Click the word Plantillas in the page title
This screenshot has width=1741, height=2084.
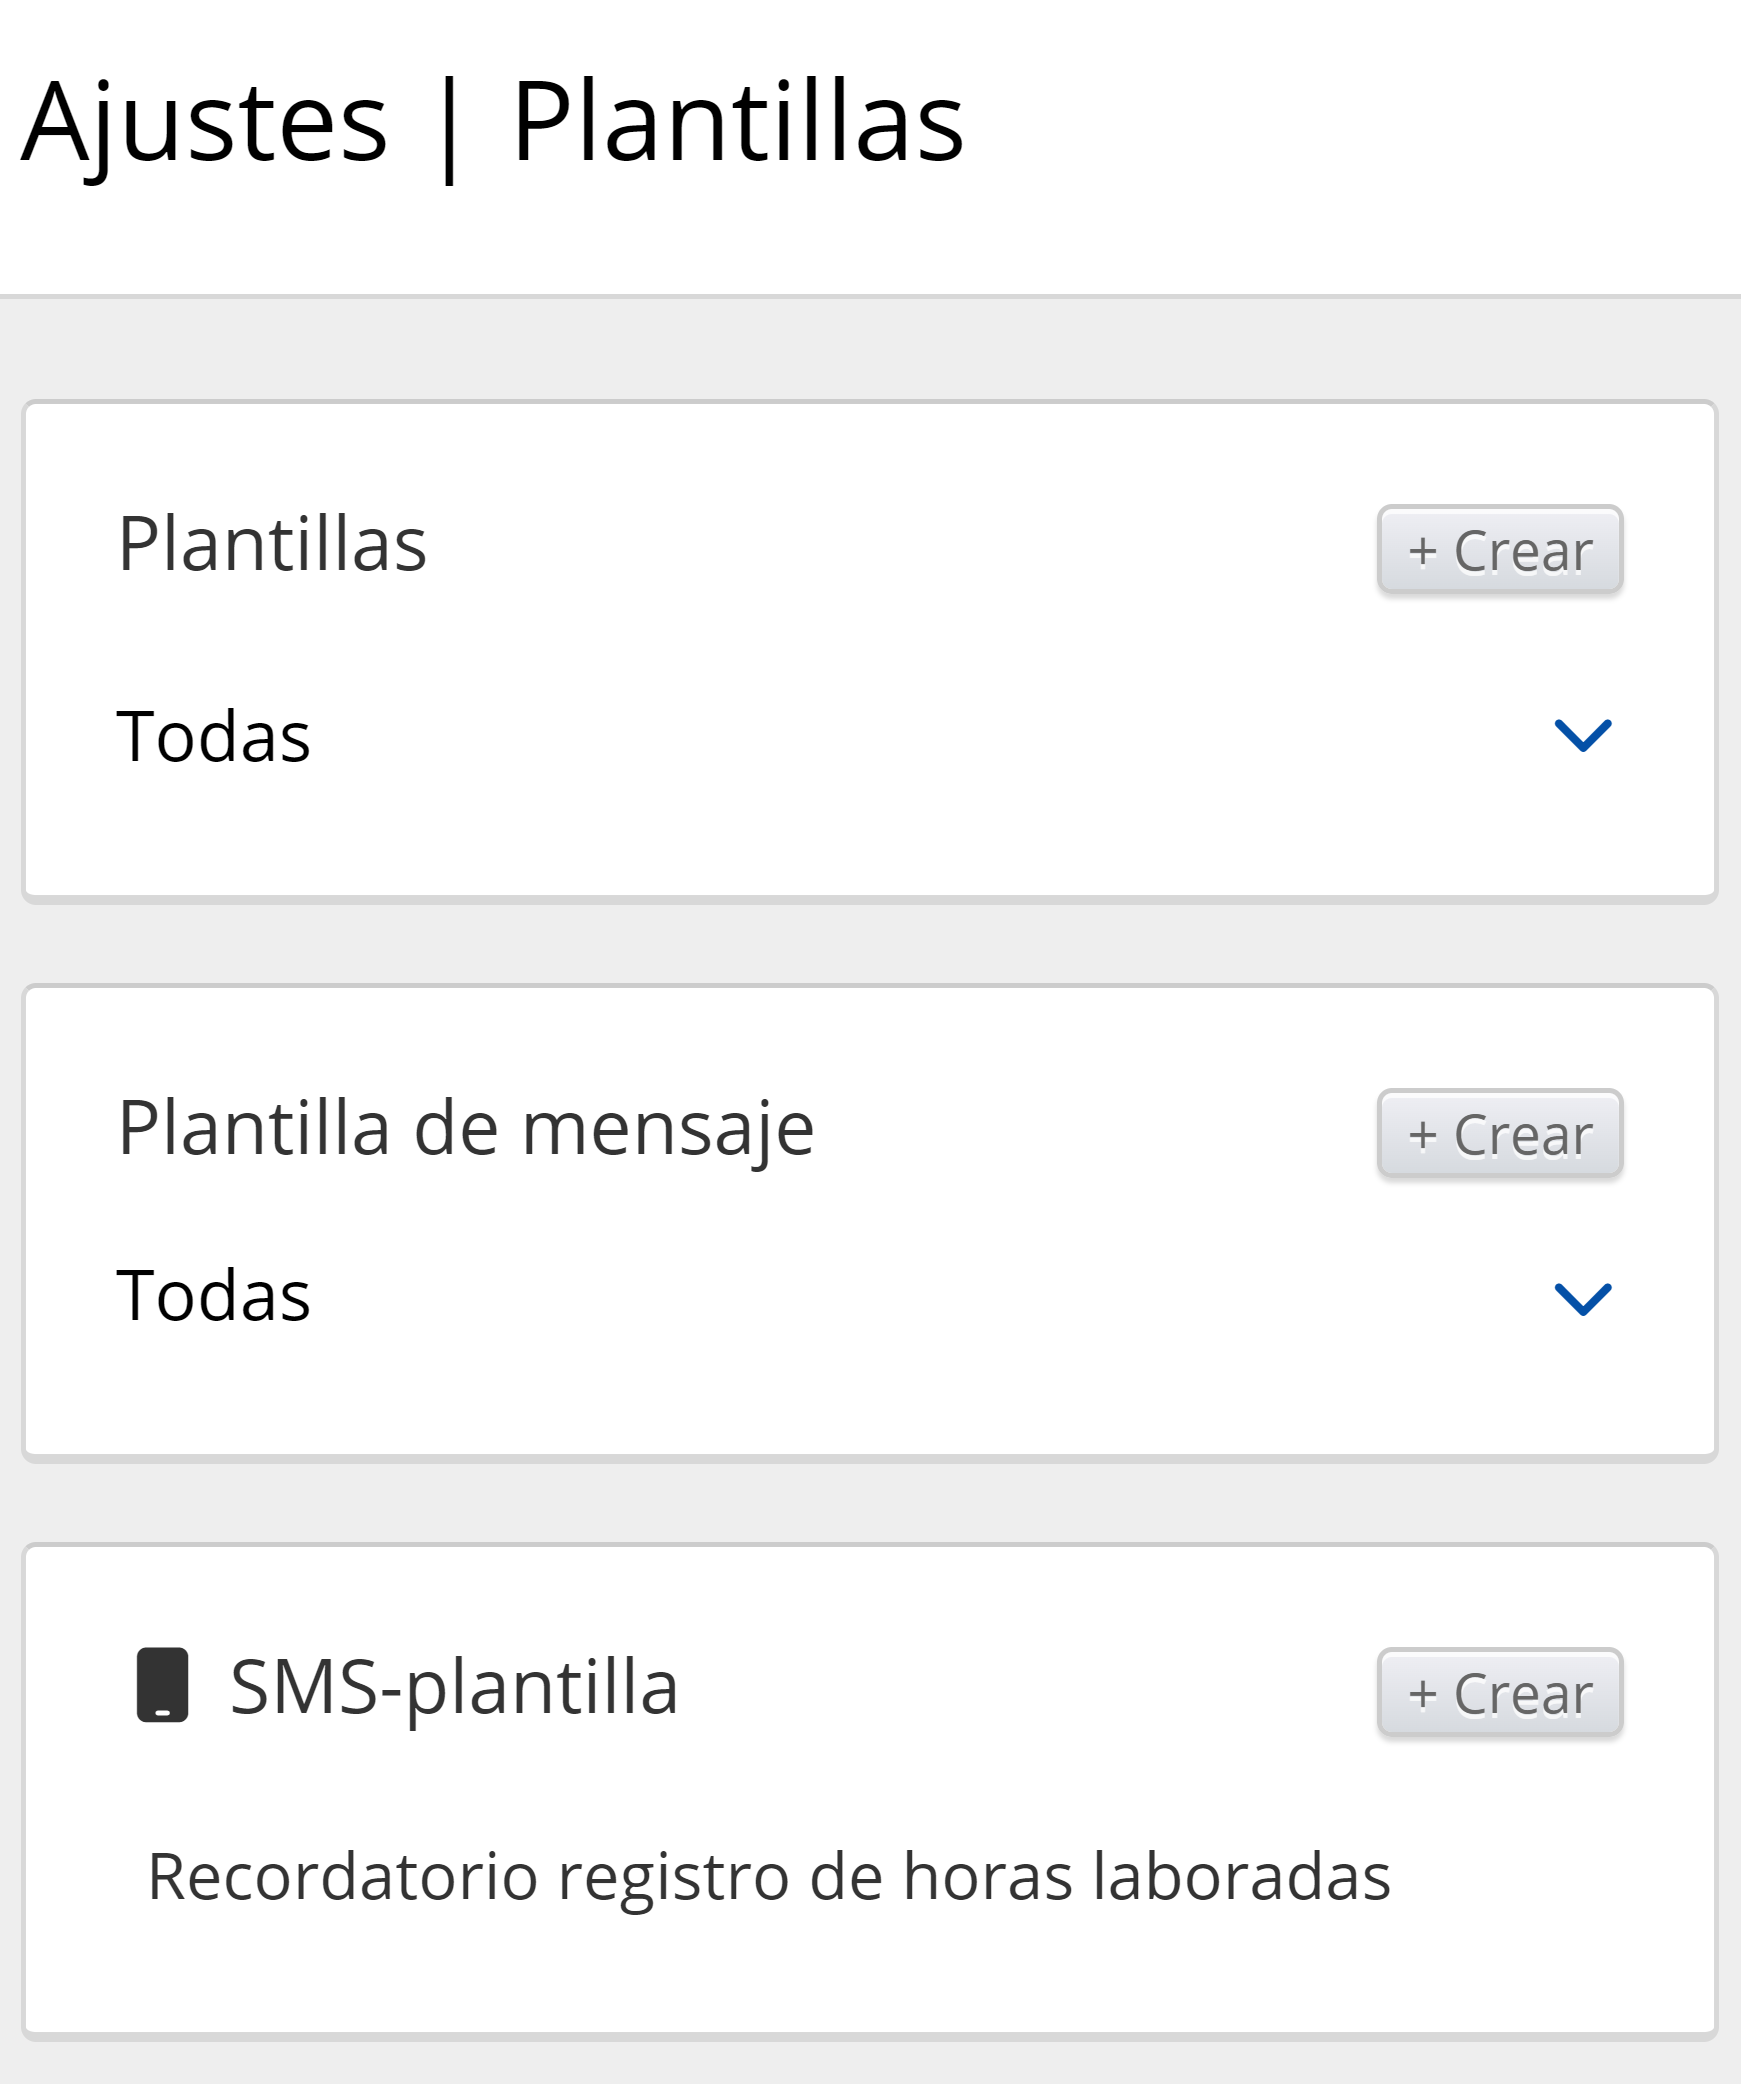click(x=737, y=122)
